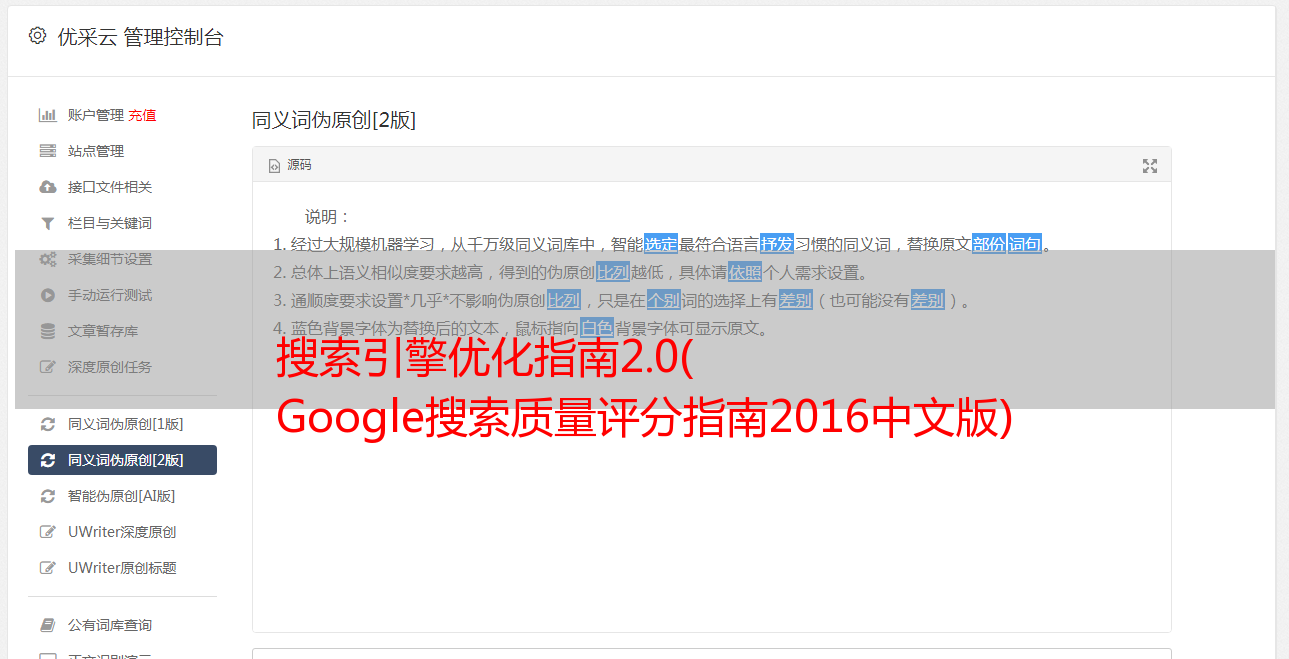The image size is (1289, 659).
Task: Click highlighted word 部份 in first line
Action: click(989, 244)
